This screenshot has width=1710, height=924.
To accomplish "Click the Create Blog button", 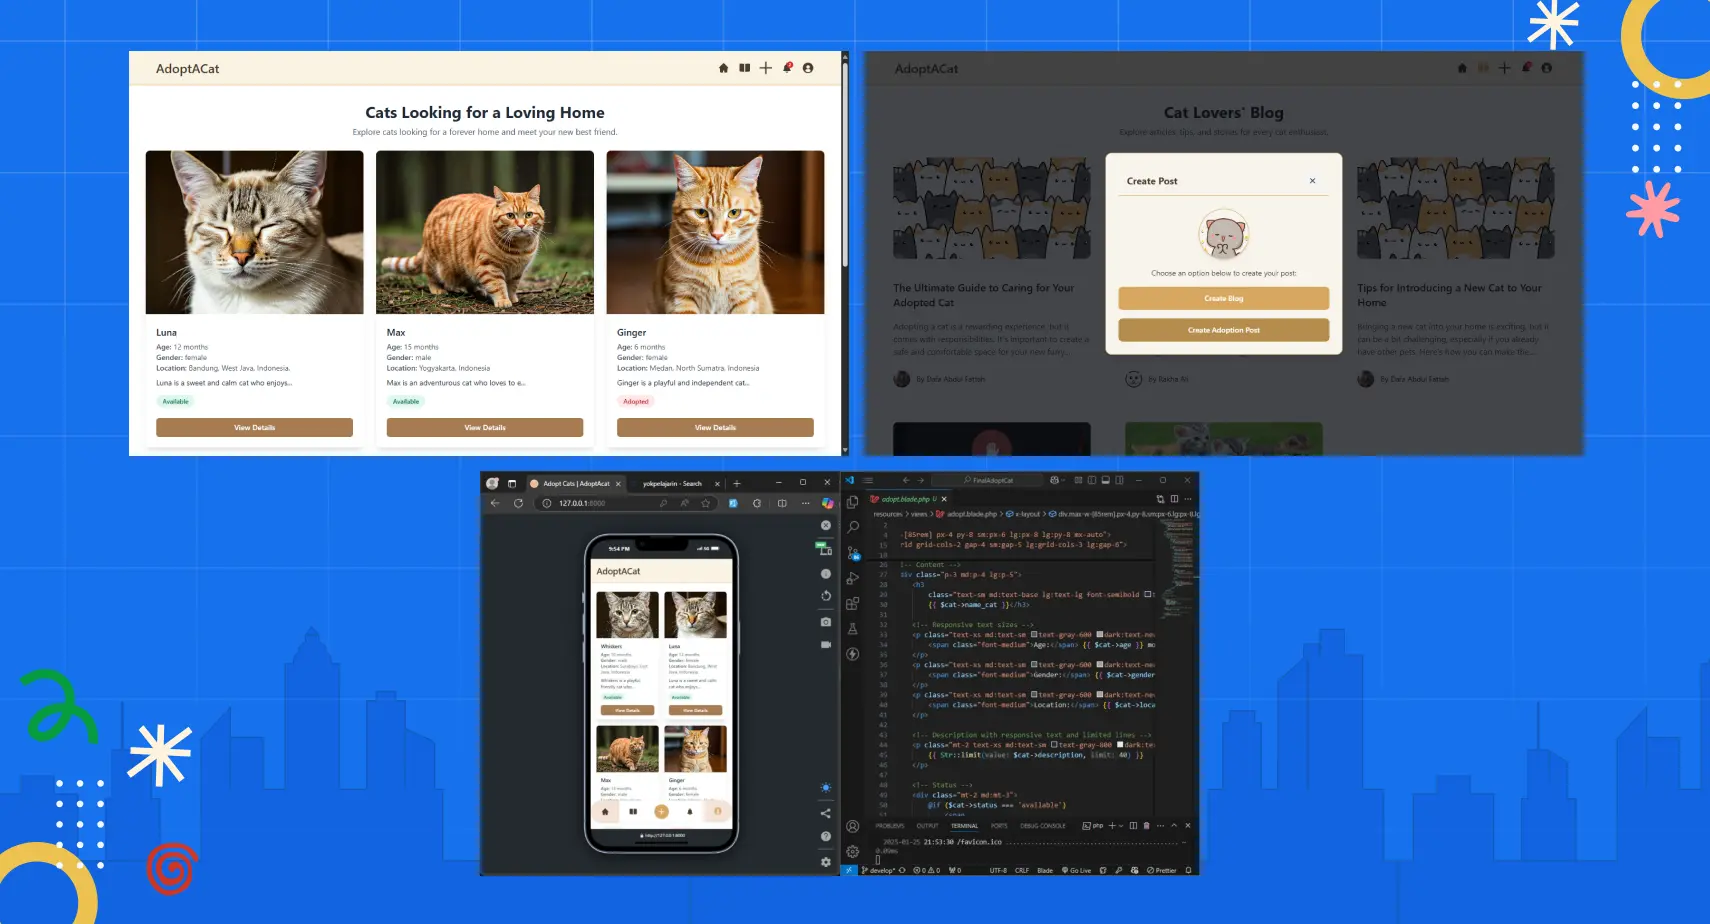I will click(1224, 298).
